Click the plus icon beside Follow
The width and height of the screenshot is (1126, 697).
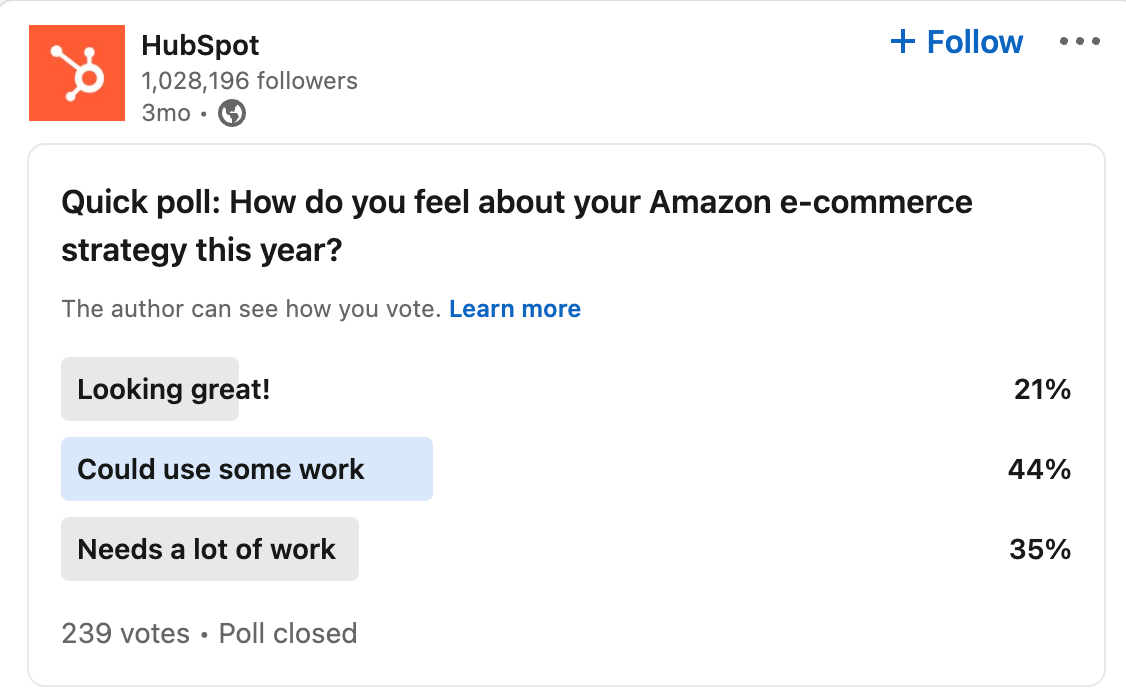902,42
